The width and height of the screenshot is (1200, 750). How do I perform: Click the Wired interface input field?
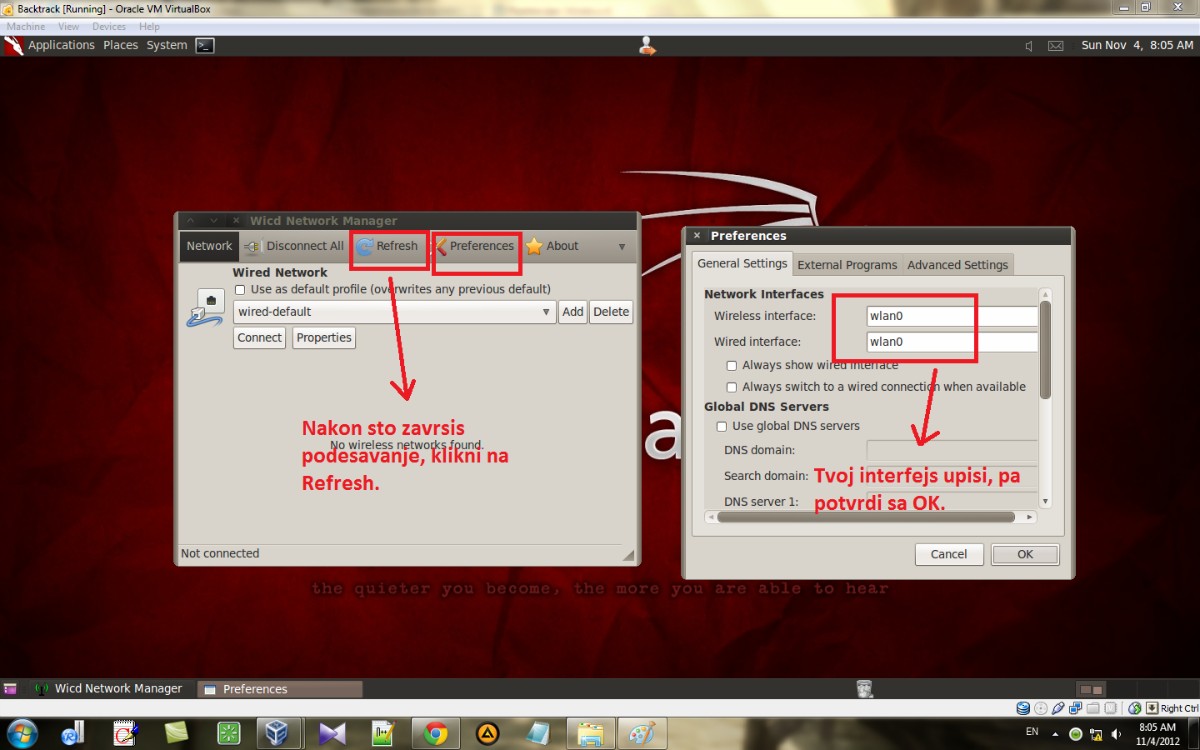[952, 342]
